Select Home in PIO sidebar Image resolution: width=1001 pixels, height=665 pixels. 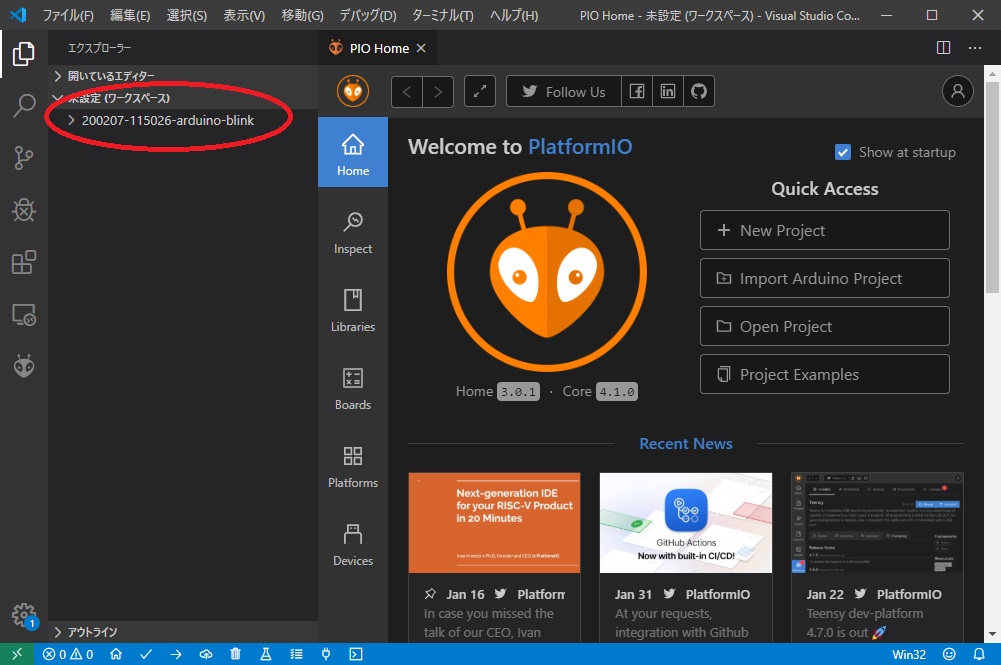(353, 152)
